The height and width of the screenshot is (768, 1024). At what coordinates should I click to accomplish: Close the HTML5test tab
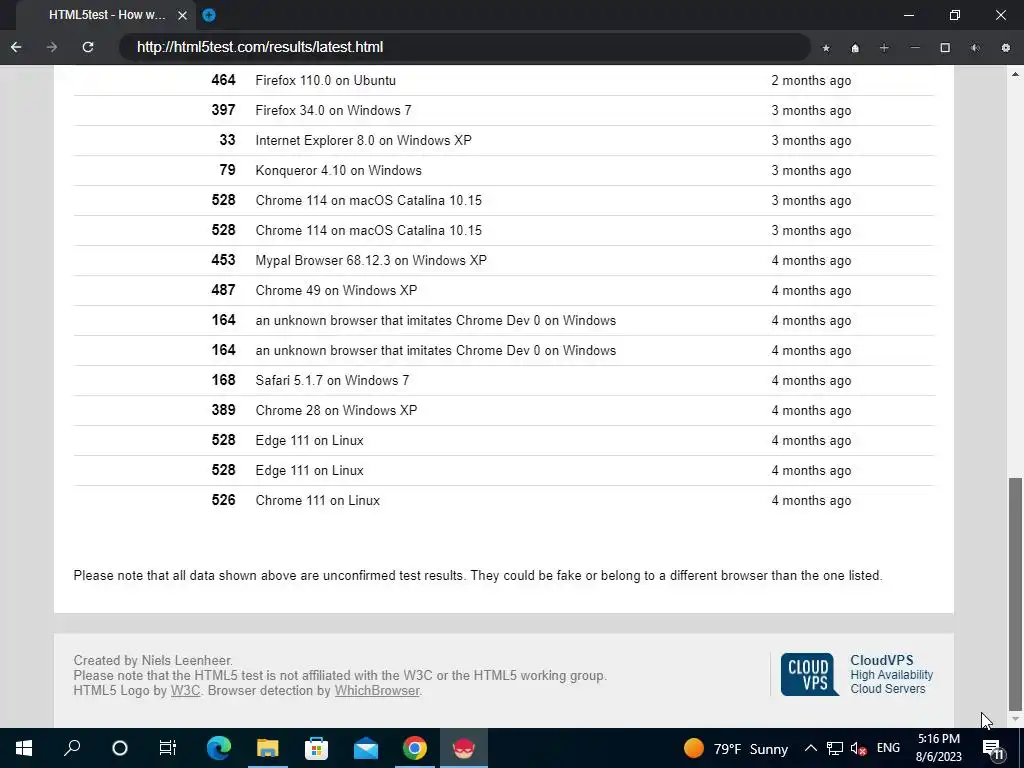pyautogui.click(x=182, y=14)
